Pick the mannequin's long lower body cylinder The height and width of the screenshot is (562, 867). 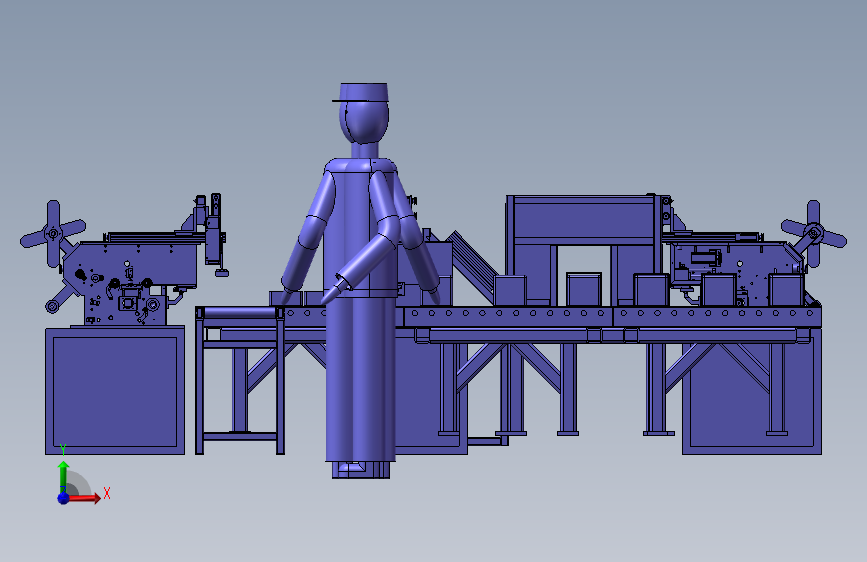click(x=361, y=379)
